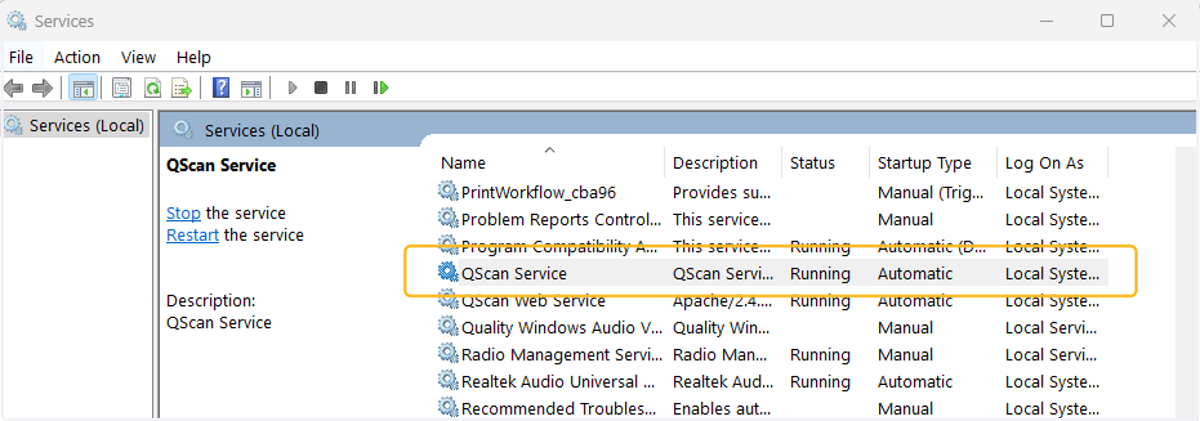Viewport: 1200px width, 421px height.
Task: Click gear icon beside Problem Reports Control
Action: click(448, 219)
